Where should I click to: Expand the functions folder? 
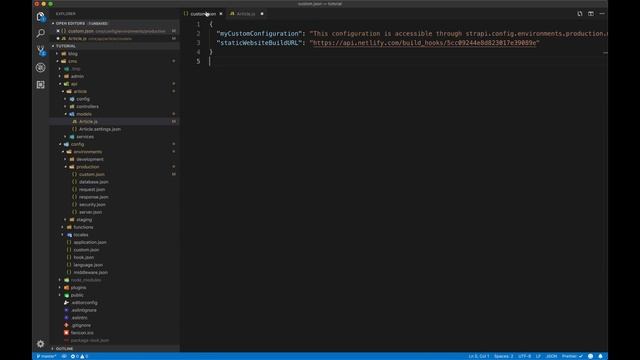tap(83, 227)
